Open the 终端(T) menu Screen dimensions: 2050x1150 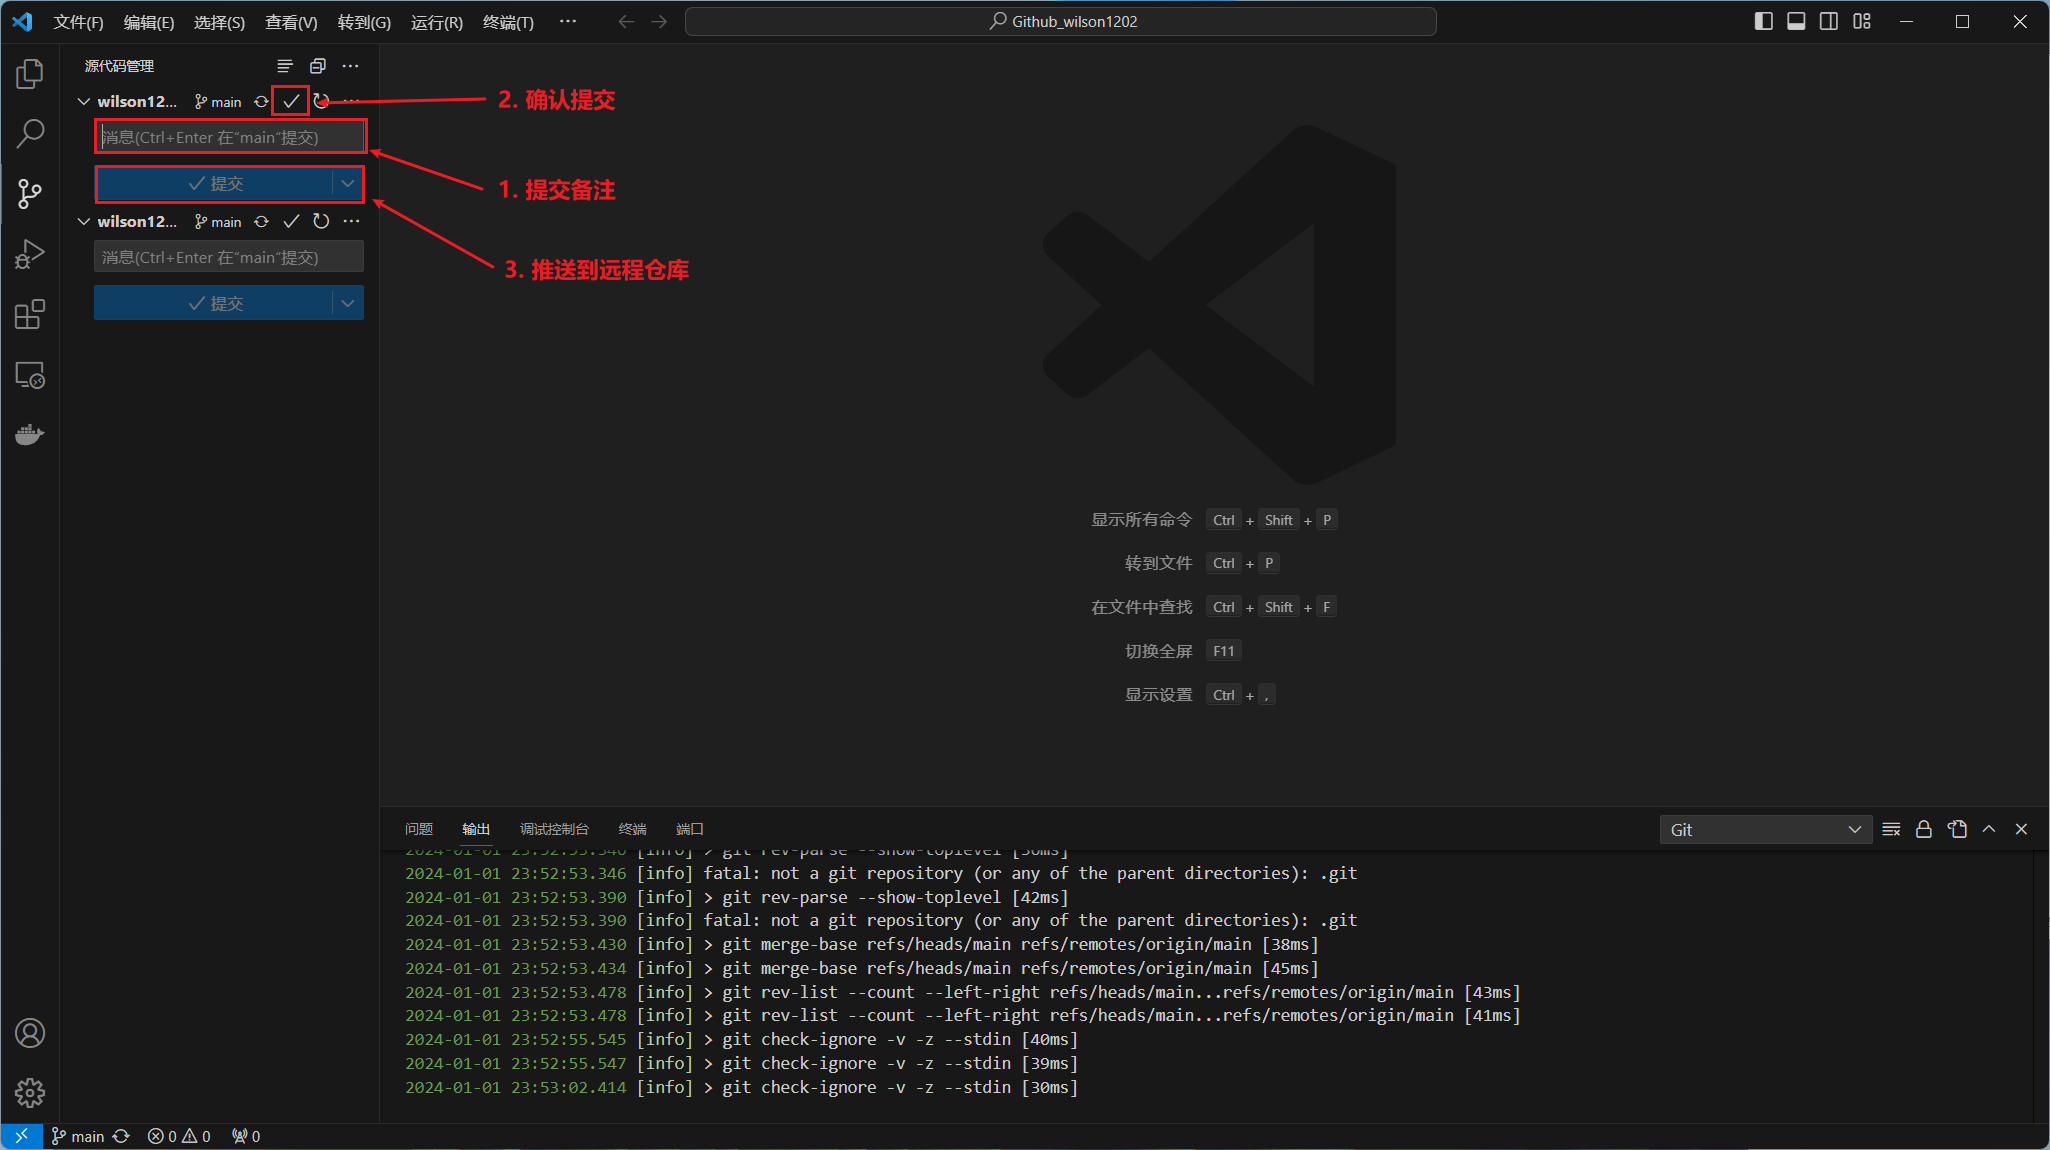[x=508, y=22]
